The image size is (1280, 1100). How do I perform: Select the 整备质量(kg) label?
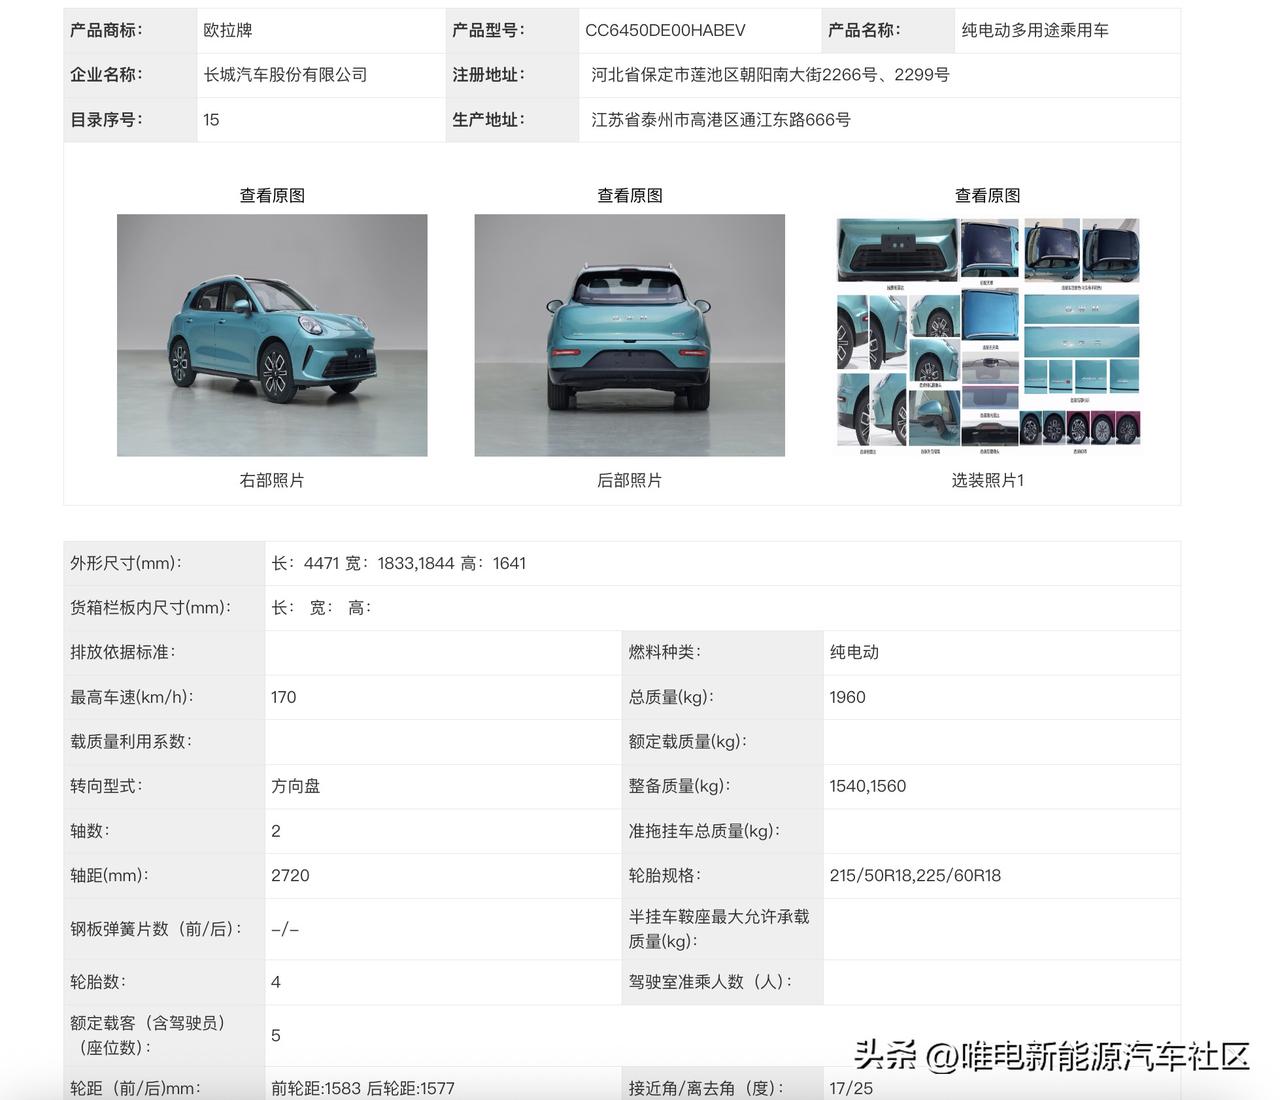pyautogui.click(x=680, y=786)
